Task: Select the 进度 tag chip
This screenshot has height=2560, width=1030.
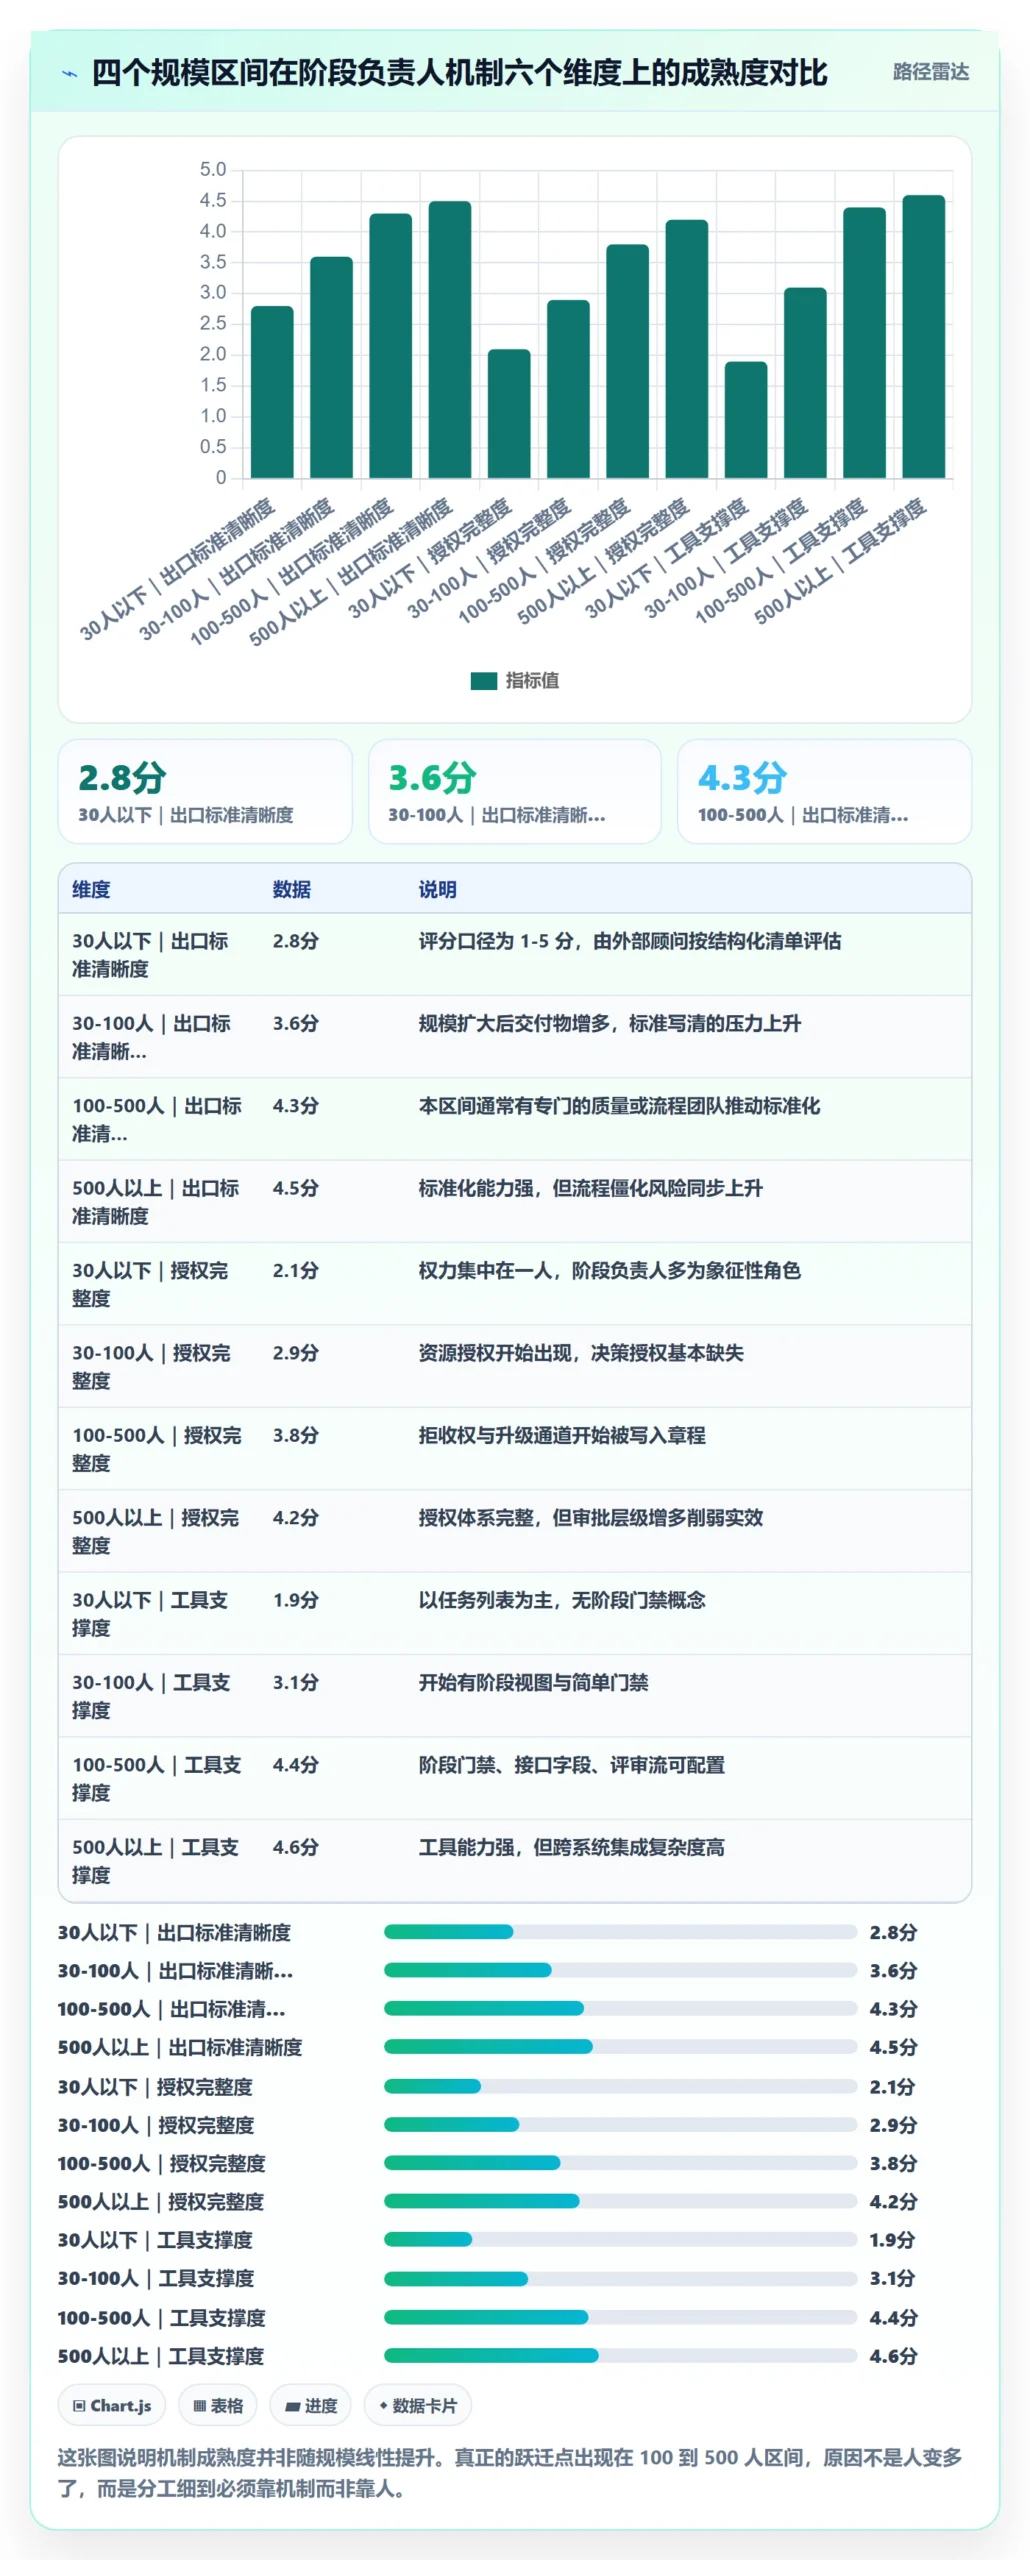Action: [x=311, y=2405]
